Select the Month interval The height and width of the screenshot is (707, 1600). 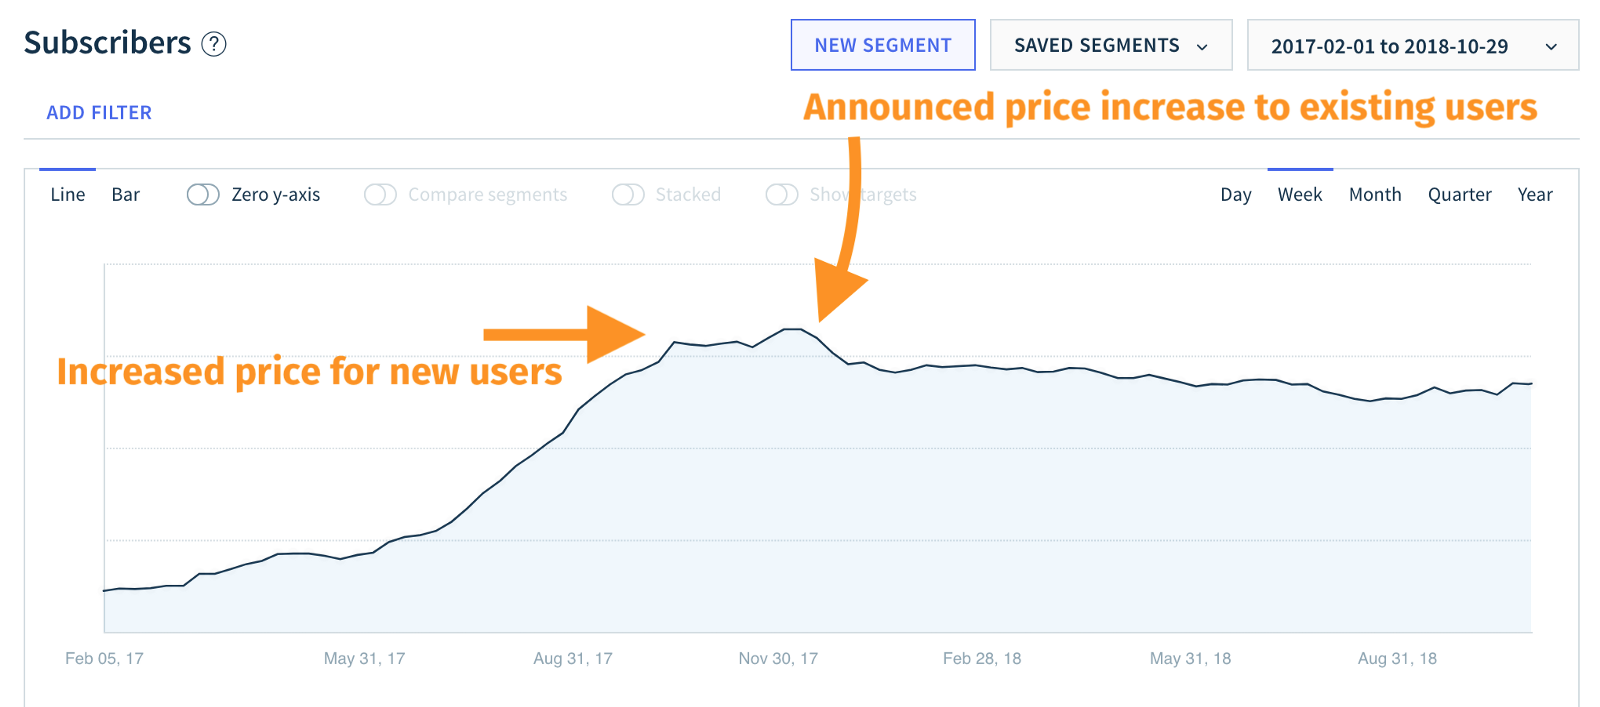click(x=1375, y=195)
